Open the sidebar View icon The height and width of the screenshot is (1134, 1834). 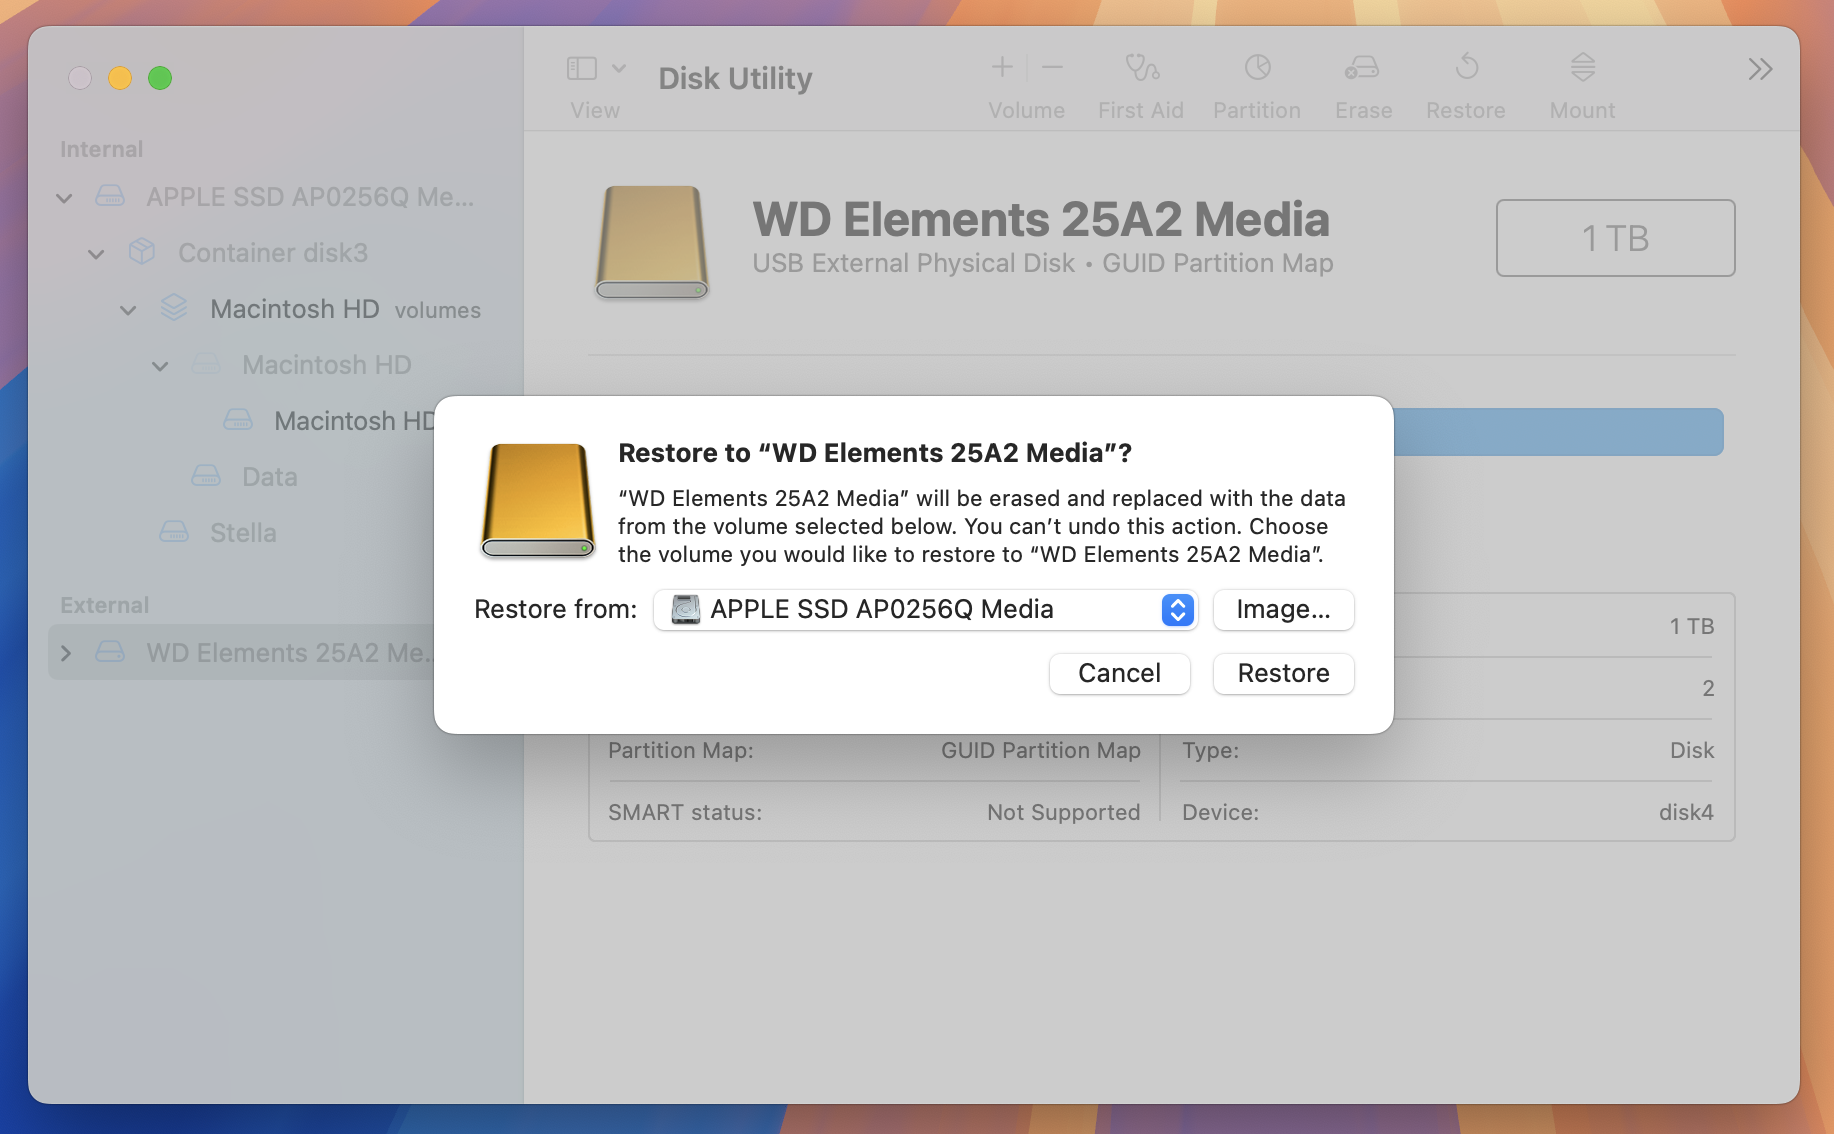pos(581,68)
